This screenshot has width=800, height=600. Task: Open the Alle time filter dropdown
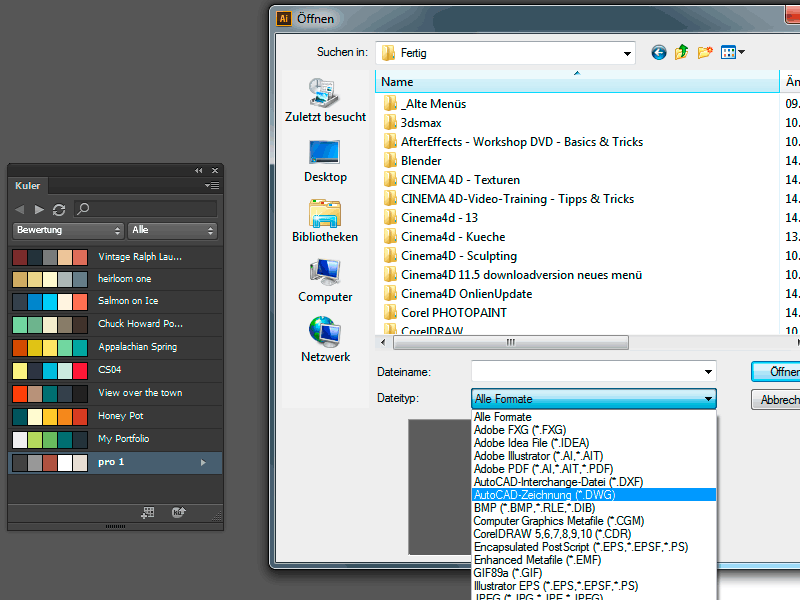(x=172, y=231)
